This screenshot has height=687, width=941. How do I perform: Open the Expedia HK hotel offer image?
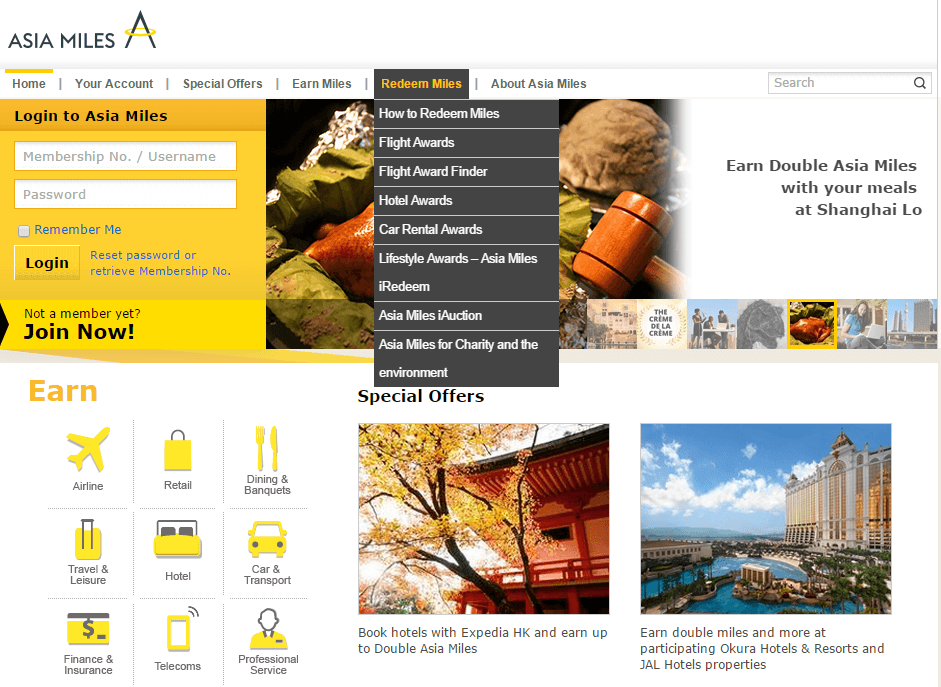pos(484,519)
